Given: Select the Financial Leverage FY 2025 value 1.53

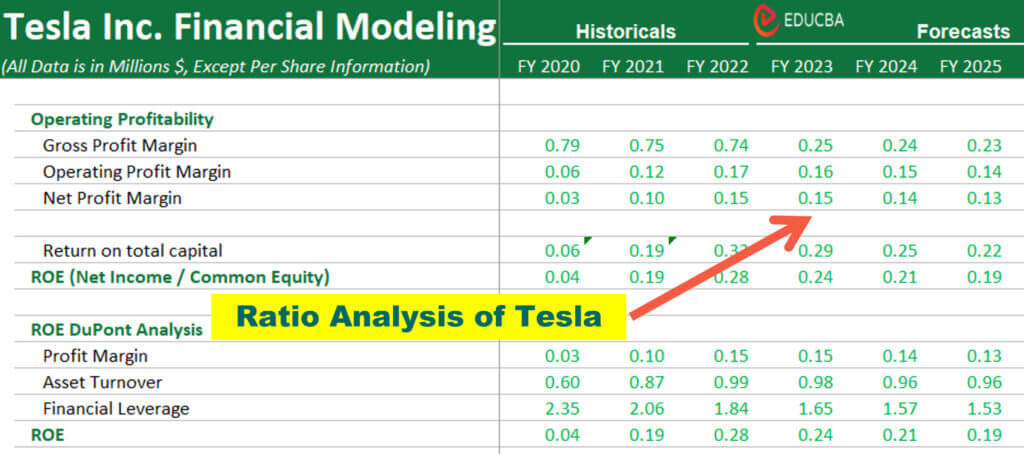Looking at the screenshot, I should 984,408.
